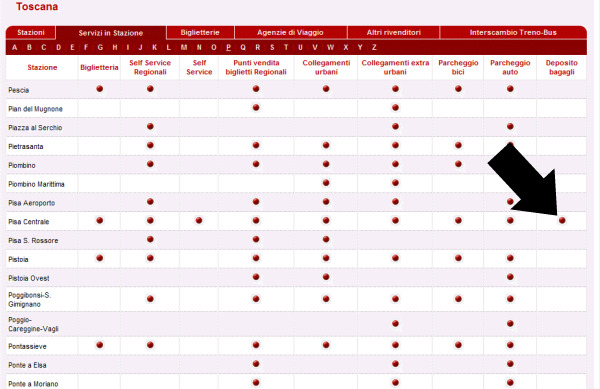Screen dimensions: 600x389
Task: Click Poggibonsi-S. Gimignano Parcheggio bici dot
Action: (458, 299)
